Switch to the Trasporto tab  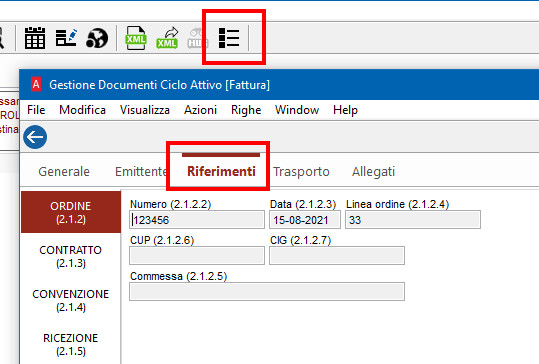(x=301, y=172)
